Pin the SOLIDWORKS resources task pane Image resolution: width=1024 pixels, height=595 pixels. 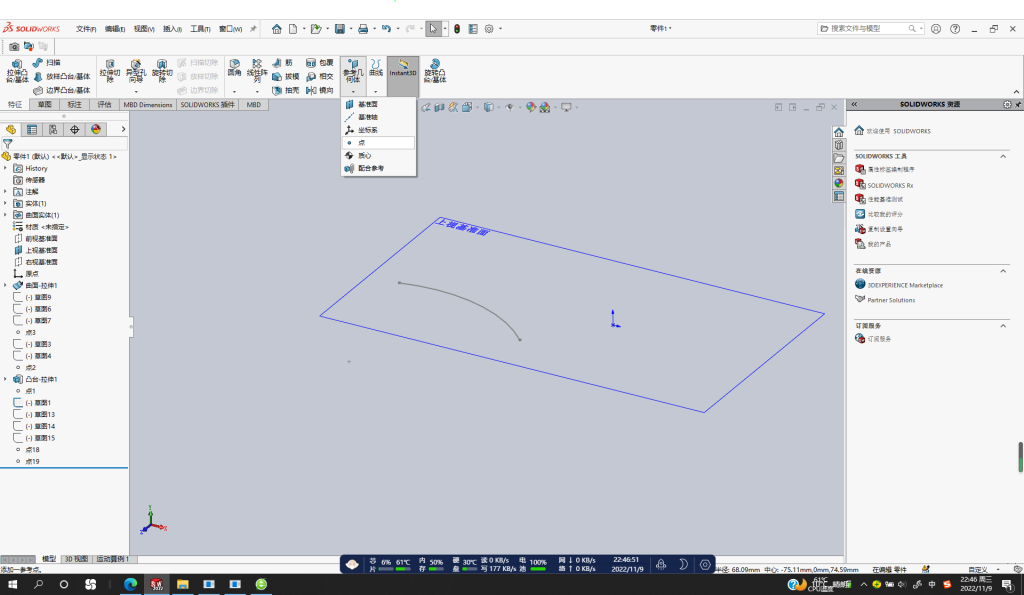[1017, 105]
